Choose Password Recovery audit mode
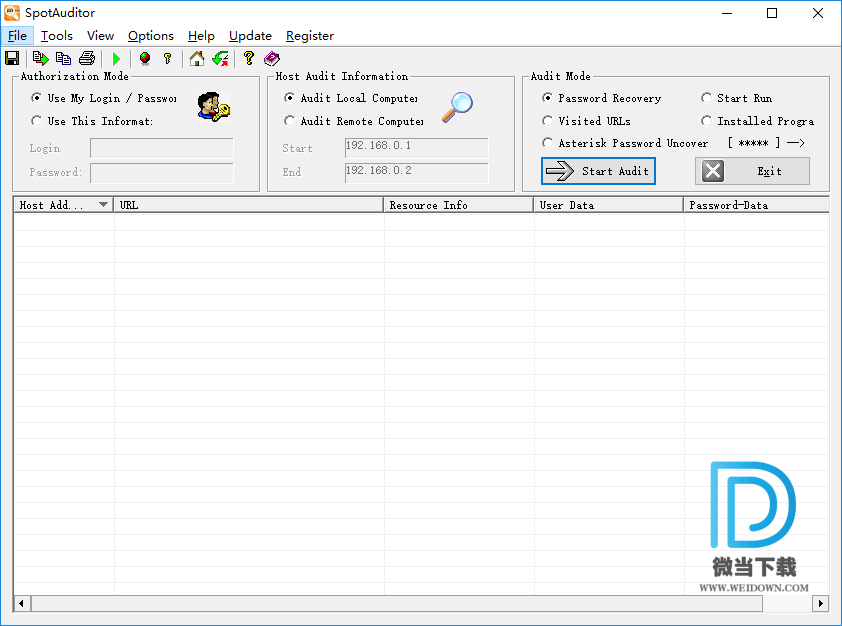The width and height of the screenshot is (842, 626). 601,98
